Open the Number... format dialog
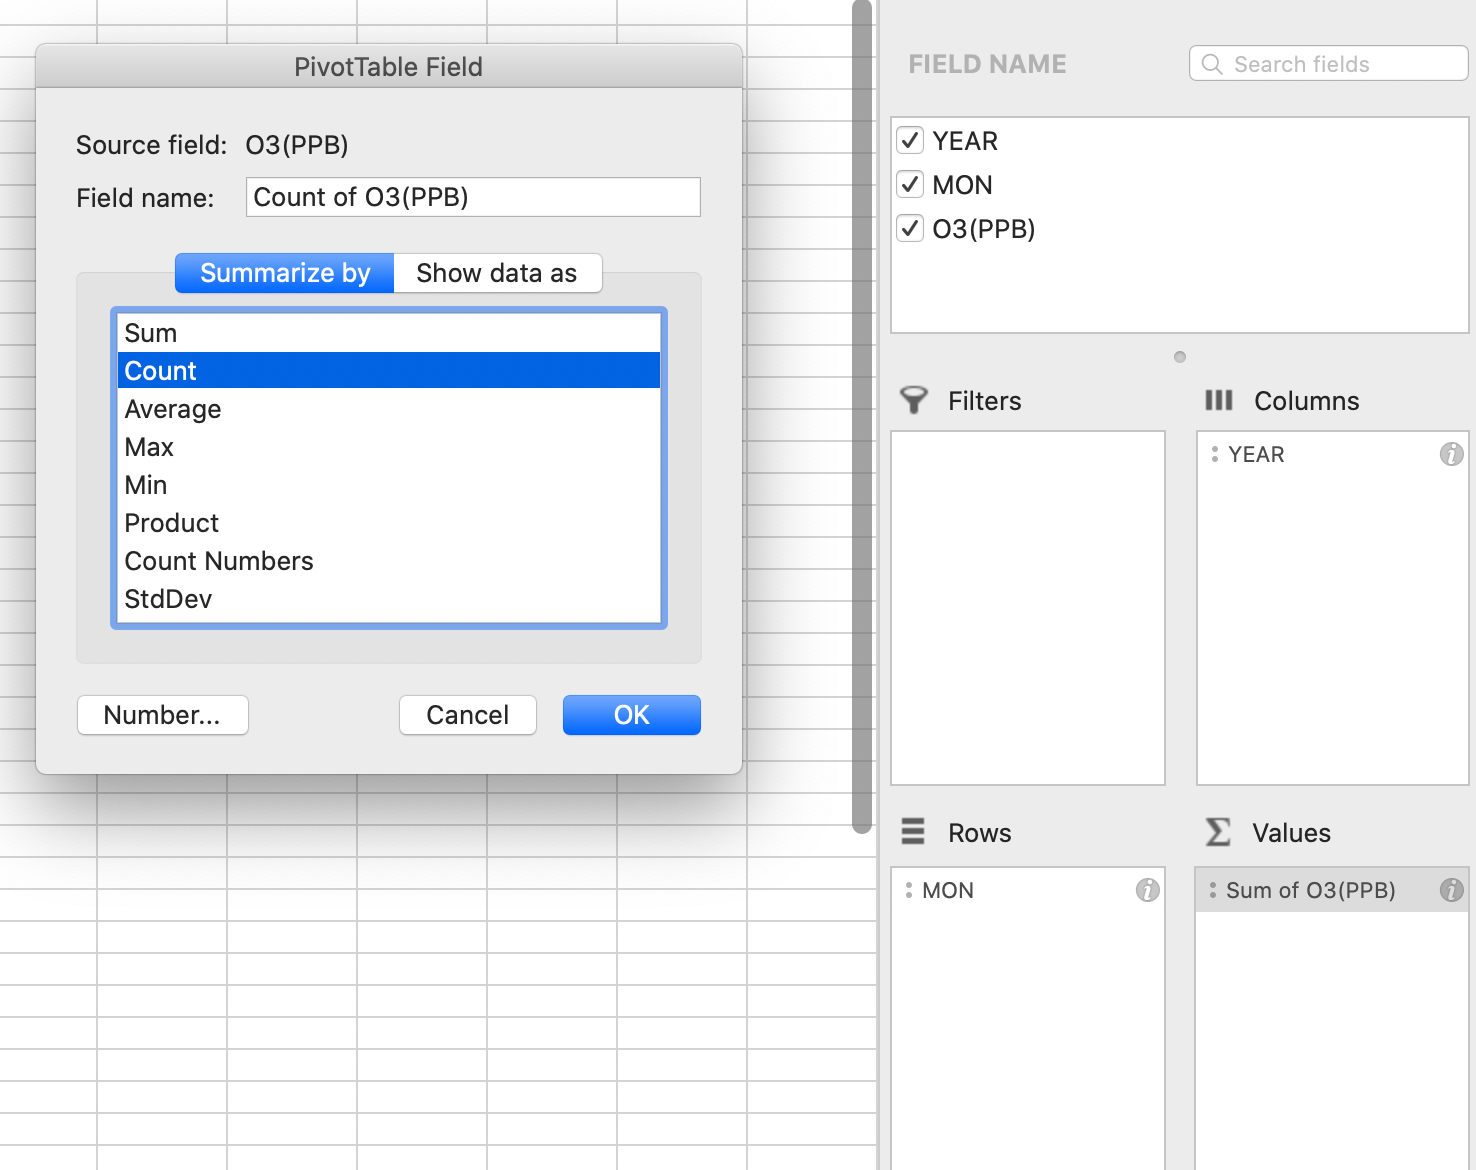1476x1170 pixels. 162,715
